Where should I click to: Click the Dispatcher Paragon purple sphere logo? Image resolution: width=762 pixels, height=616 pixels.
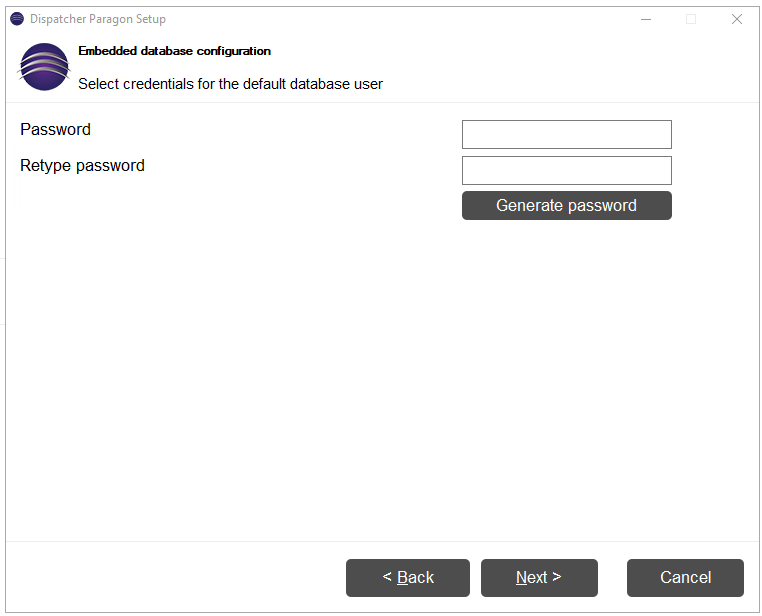pos(44,67)
